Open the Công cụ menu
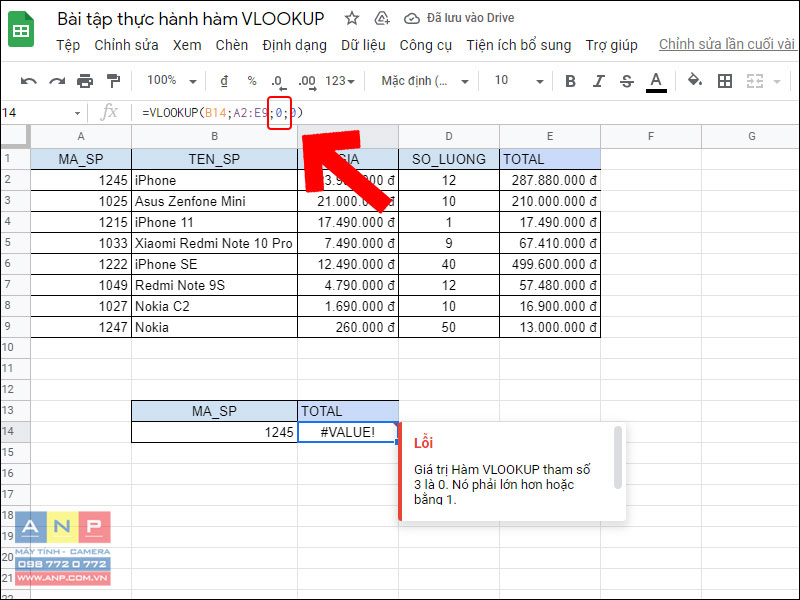800x600 pixels. pyautogui.click(x=426, y=45)
